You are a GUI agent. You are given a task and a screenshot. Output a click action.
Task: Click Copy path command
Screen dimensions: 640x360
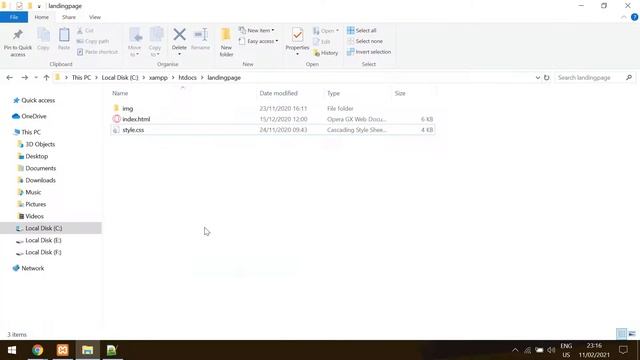tap(93, 41)
